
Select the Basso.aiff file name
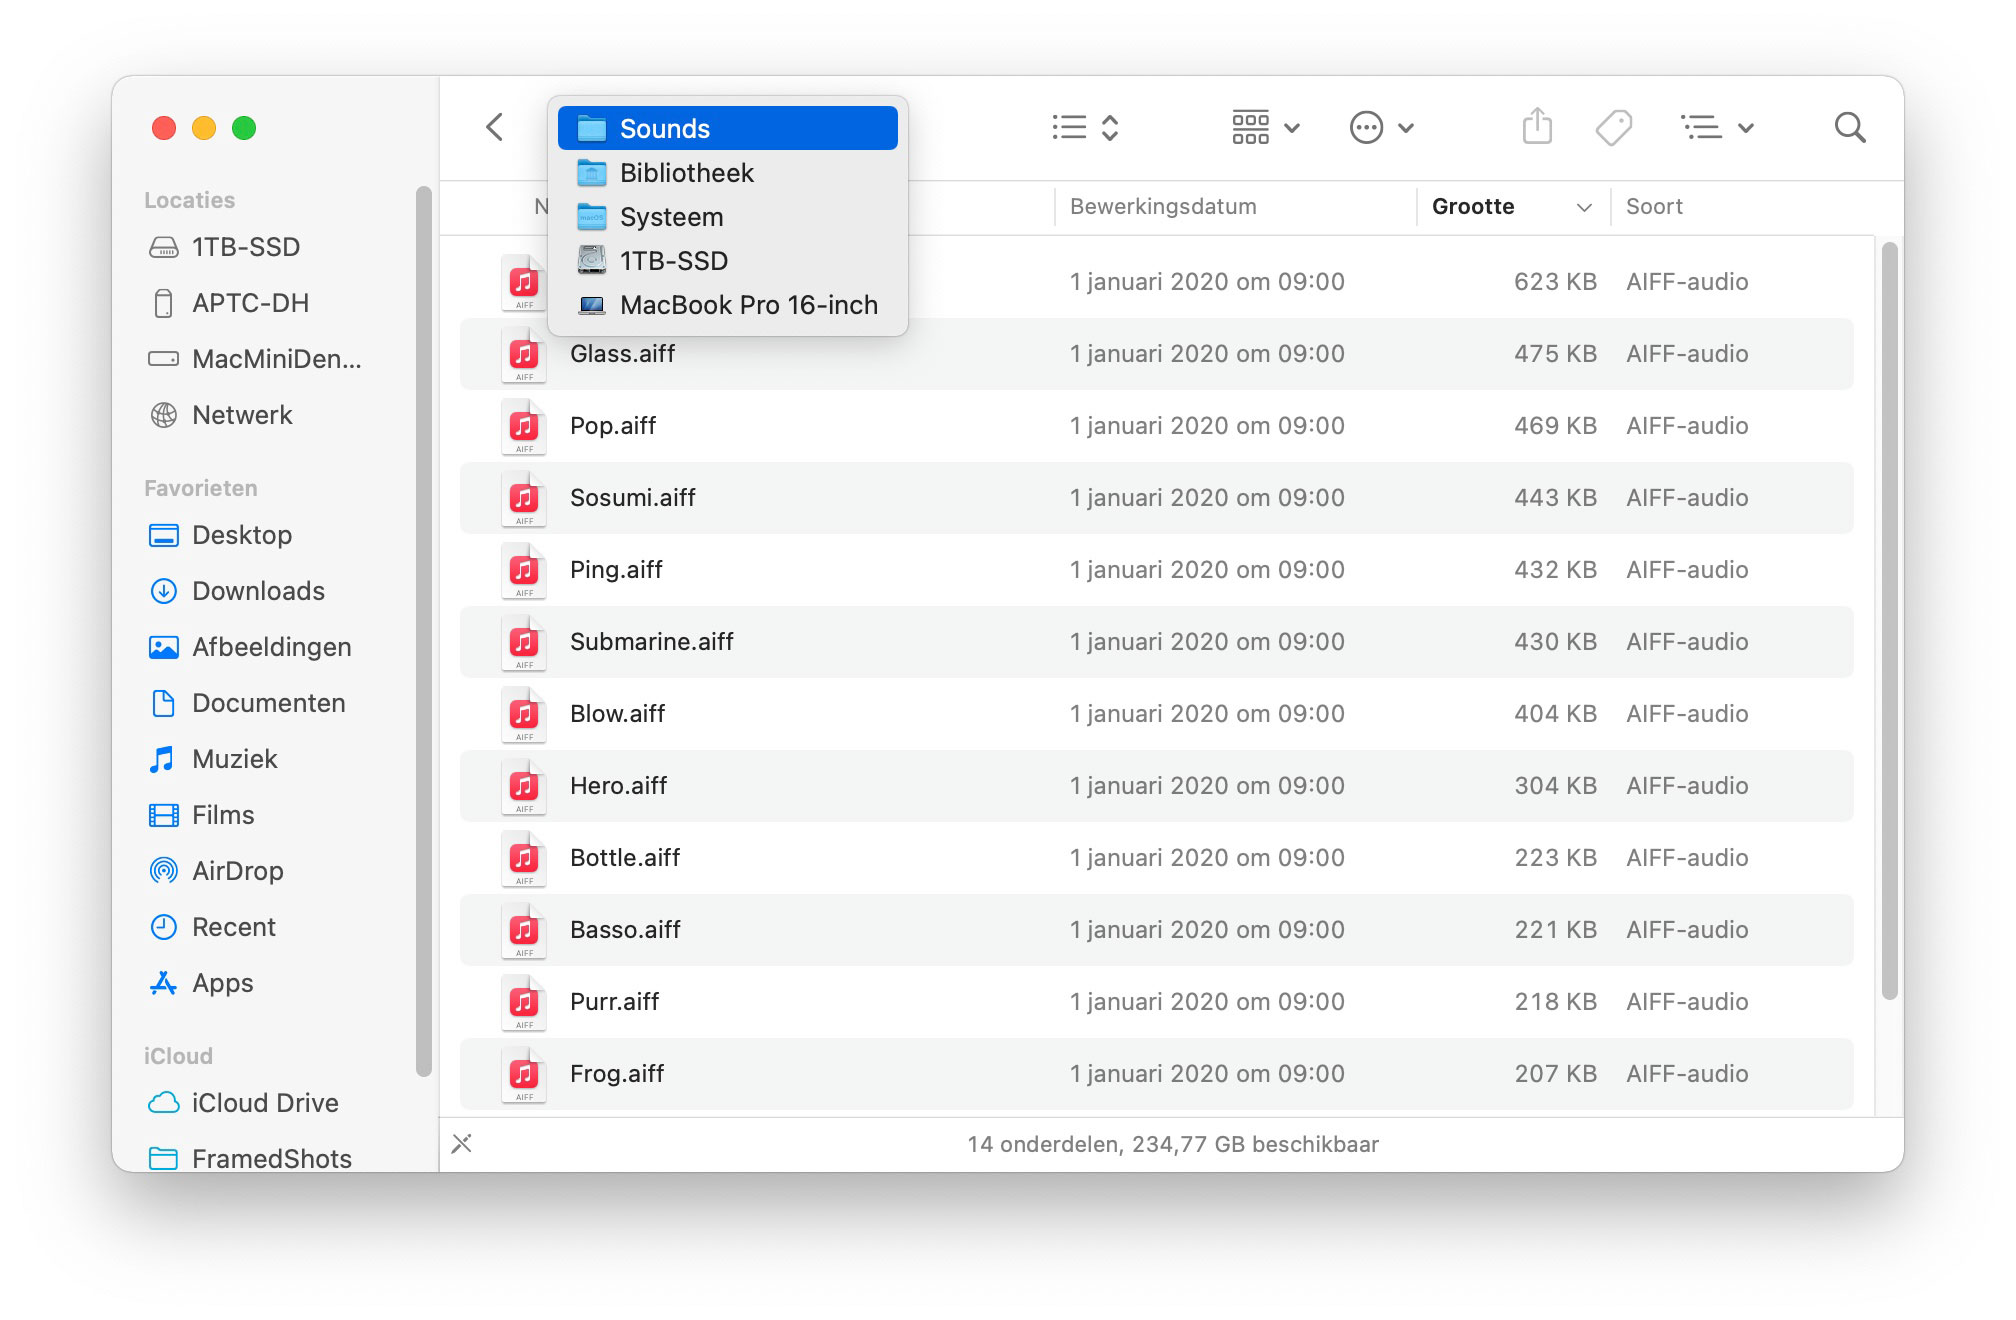[625, 930]
